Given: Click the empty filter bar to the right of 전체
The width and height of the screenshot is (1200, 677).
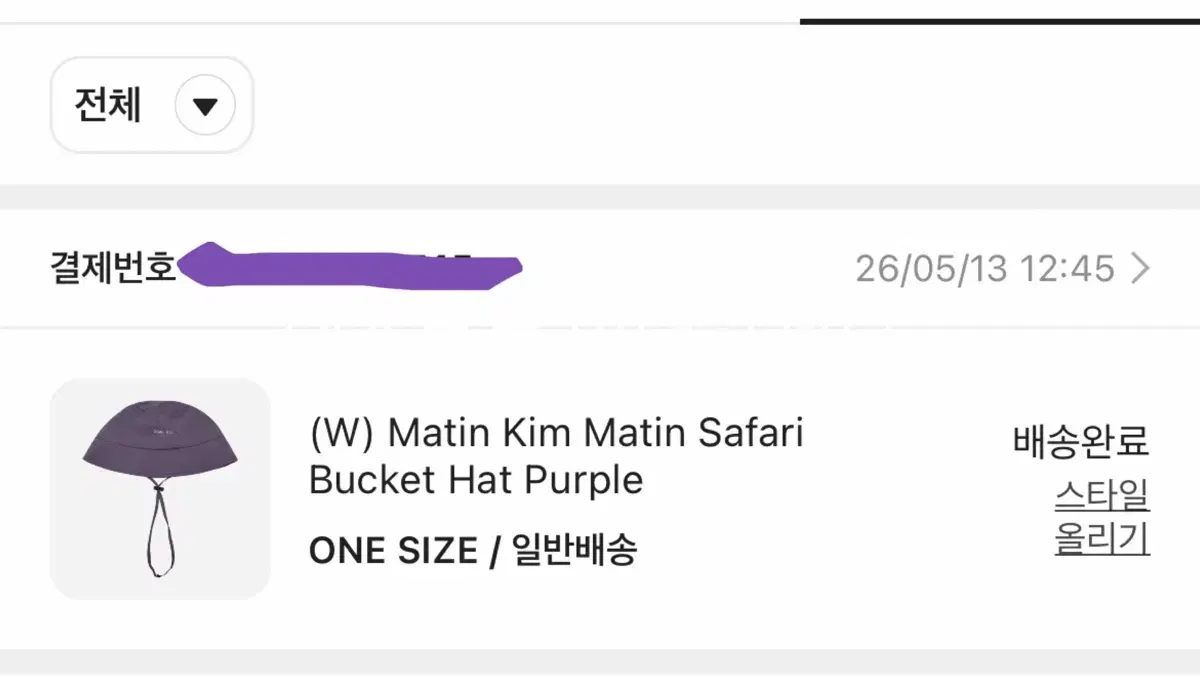Looking at the screenshot, I should [x=726, y=105].
